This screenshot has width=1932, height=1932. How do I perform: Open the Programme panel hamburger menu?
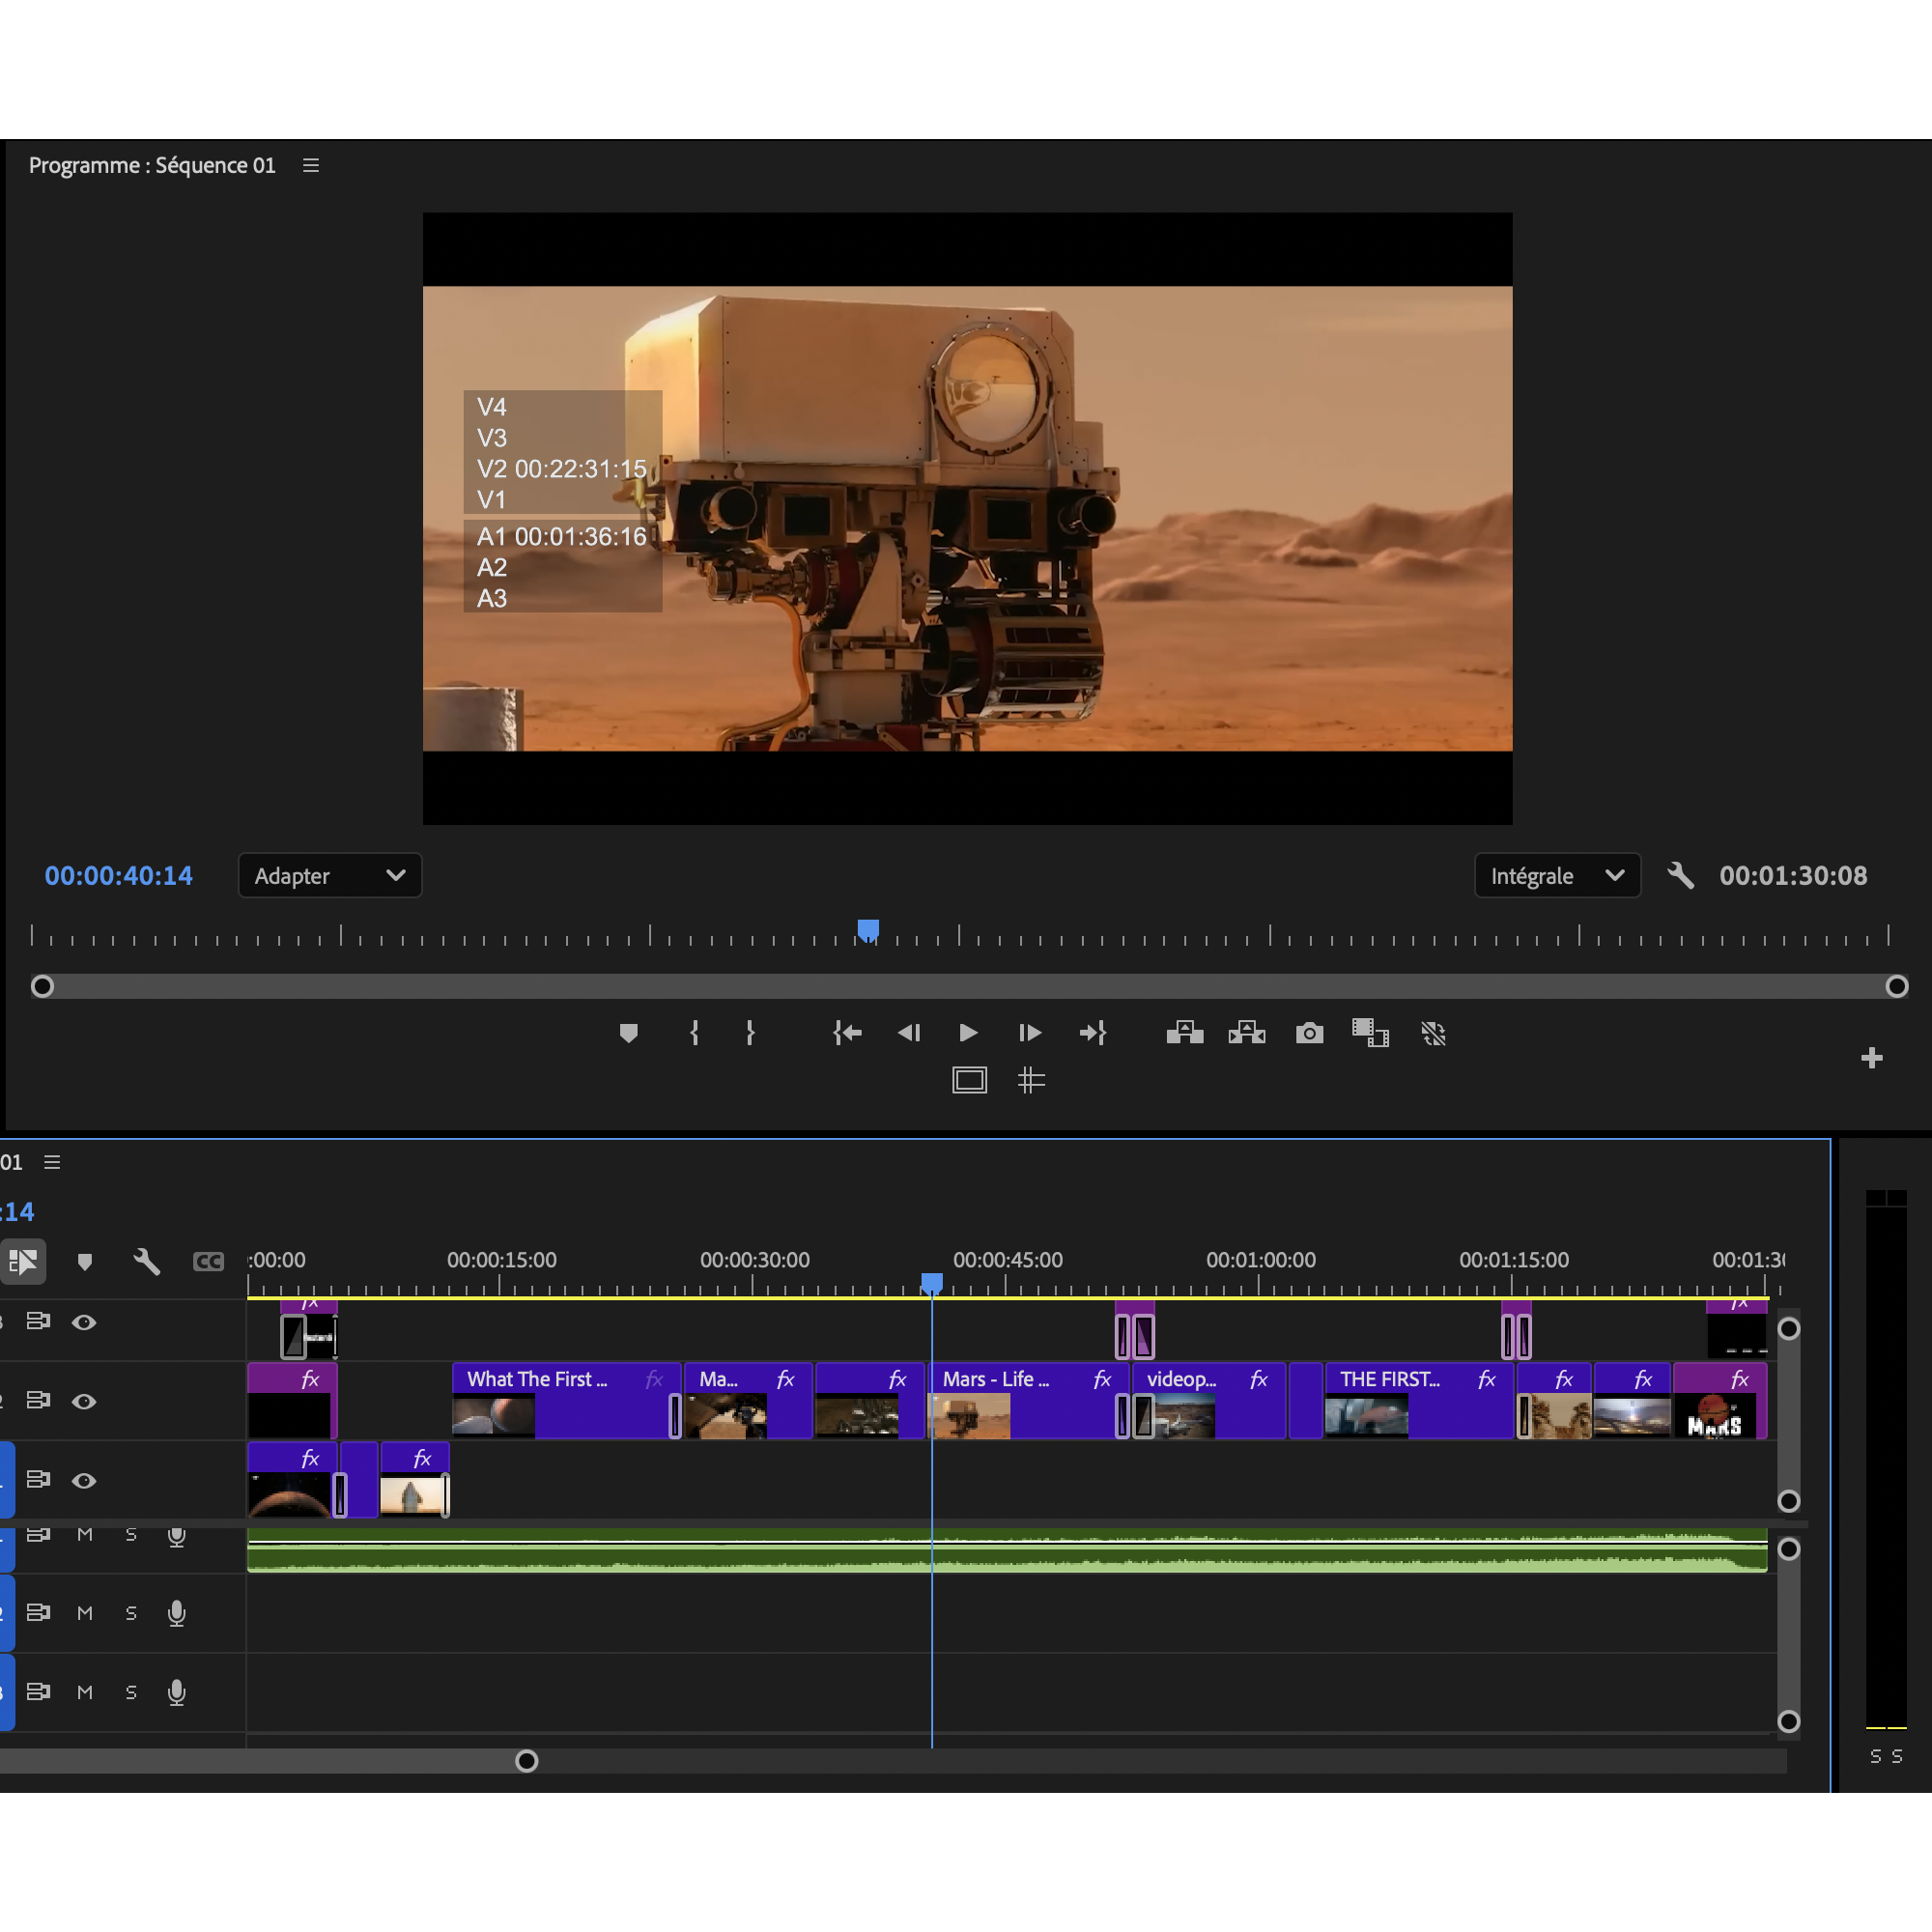point(311,165)
